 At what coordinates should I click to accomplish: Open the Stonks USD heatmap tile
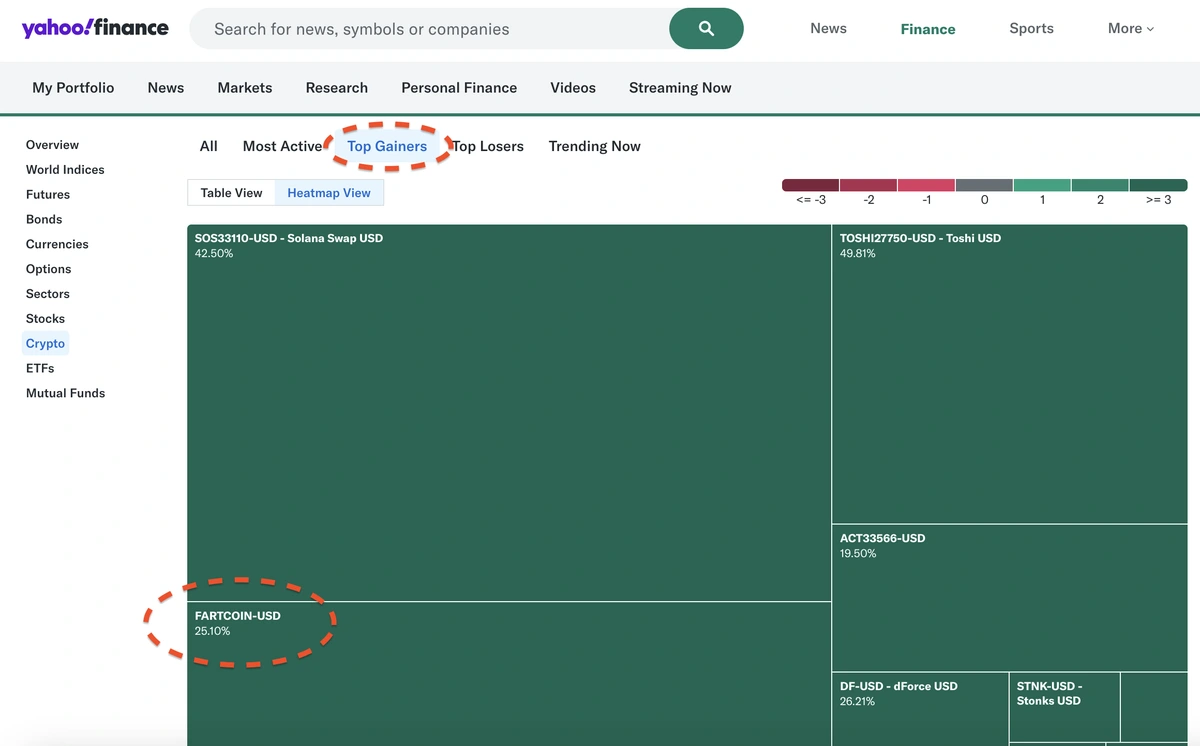click(1064, 707)
